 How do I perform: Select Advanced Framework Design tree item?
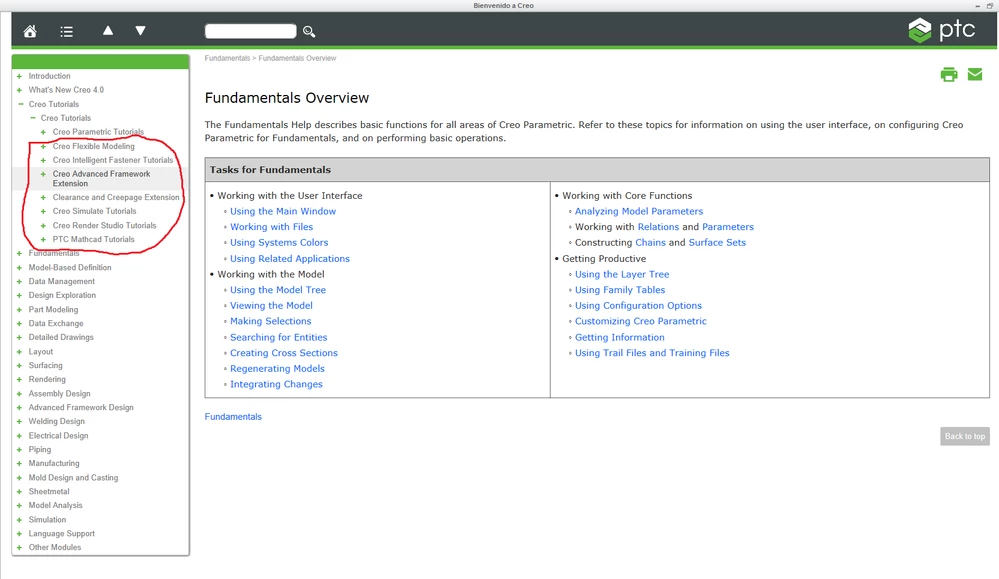(x=81, y=407)
